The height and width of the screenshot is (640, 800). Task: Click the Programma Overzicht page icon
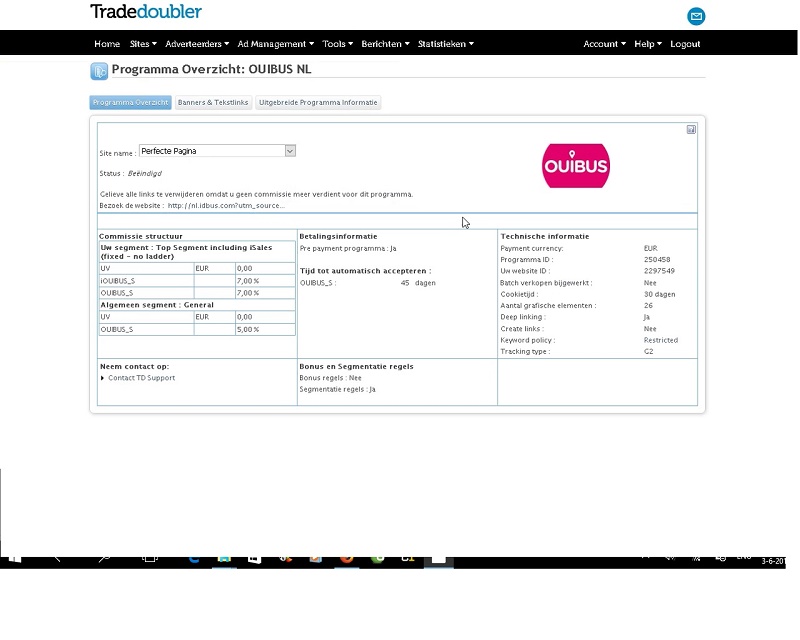click(x=99, y=71)
